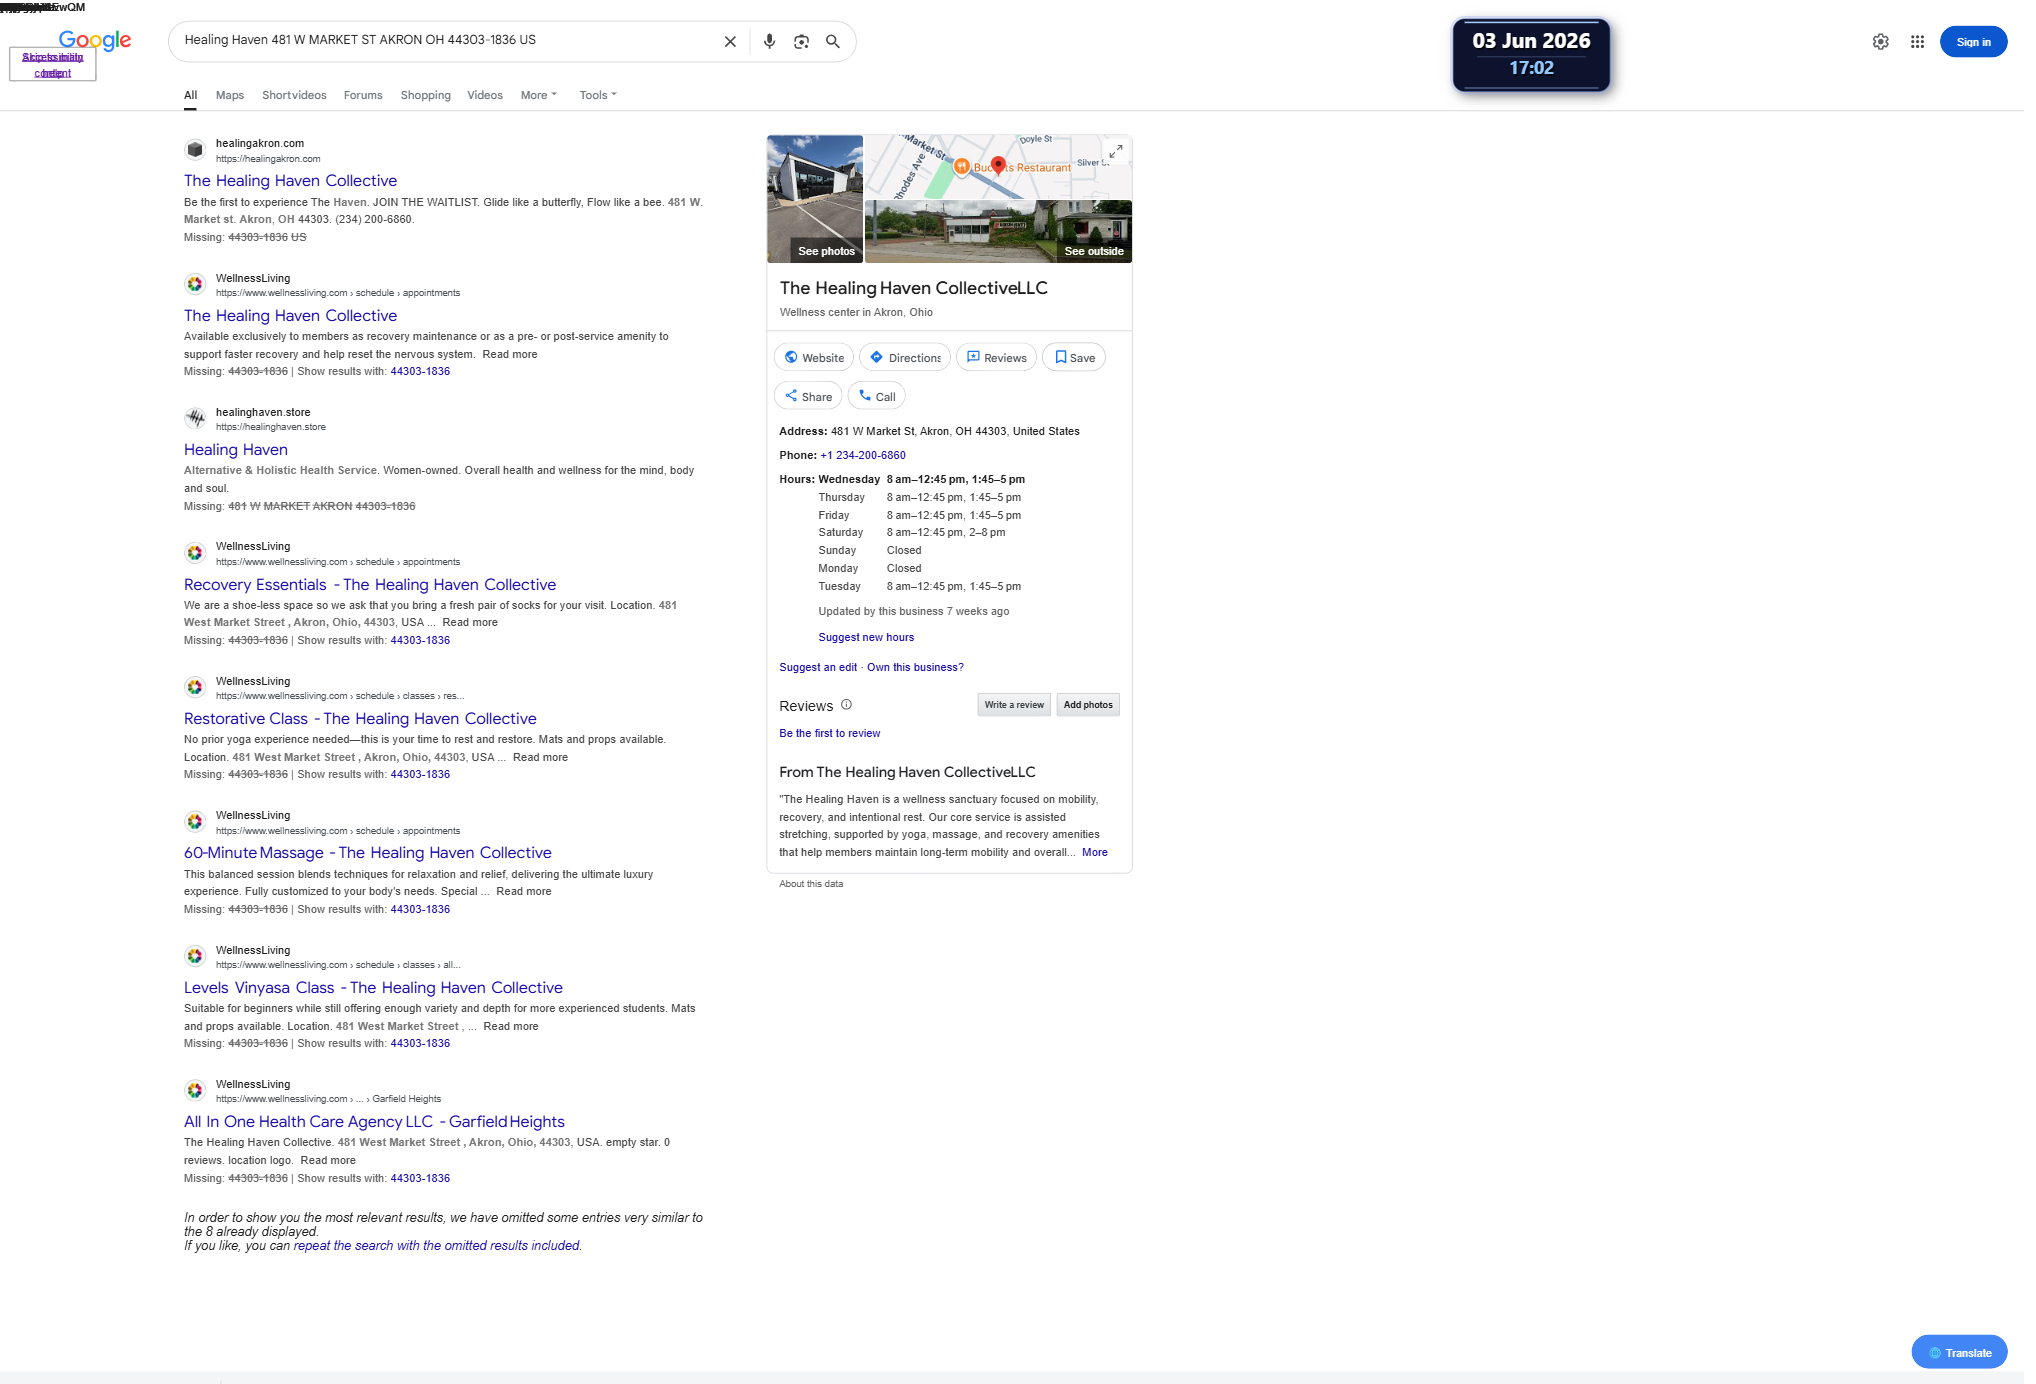Click Add photos button
2036x1384 pixels.
pos(1088,705)
